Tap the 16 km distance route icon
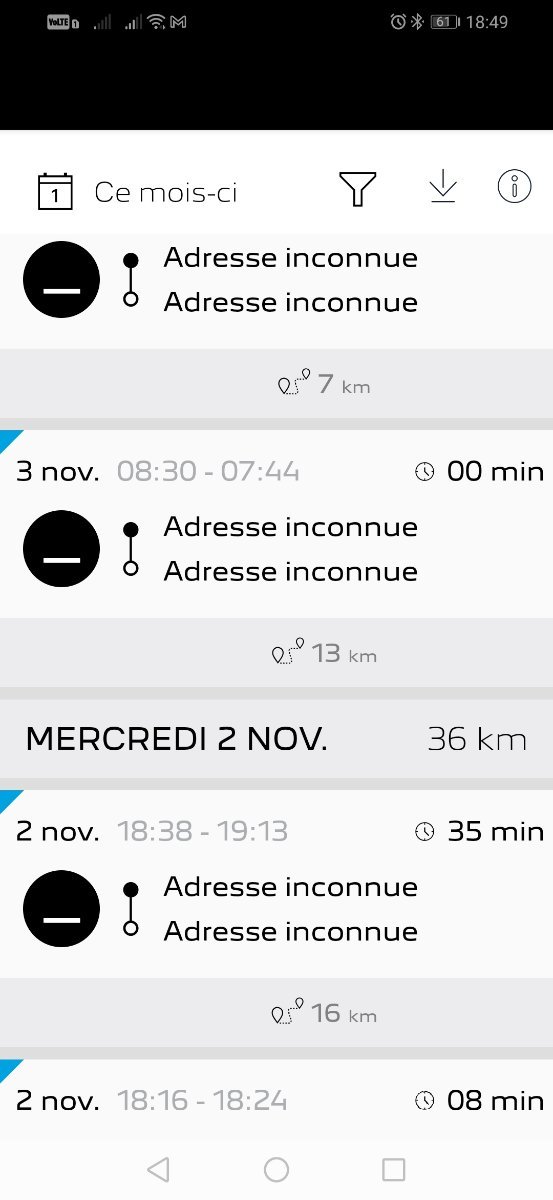The width and height of the screenshot is (553, 1200). click(289, 1014)
